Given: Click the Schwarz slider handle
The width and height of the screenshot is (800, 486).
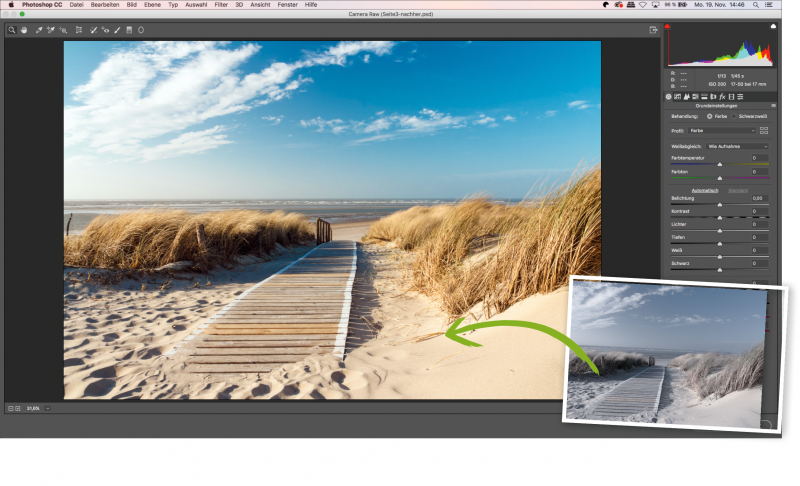Looking at the screenshot, I should [720, 270].
